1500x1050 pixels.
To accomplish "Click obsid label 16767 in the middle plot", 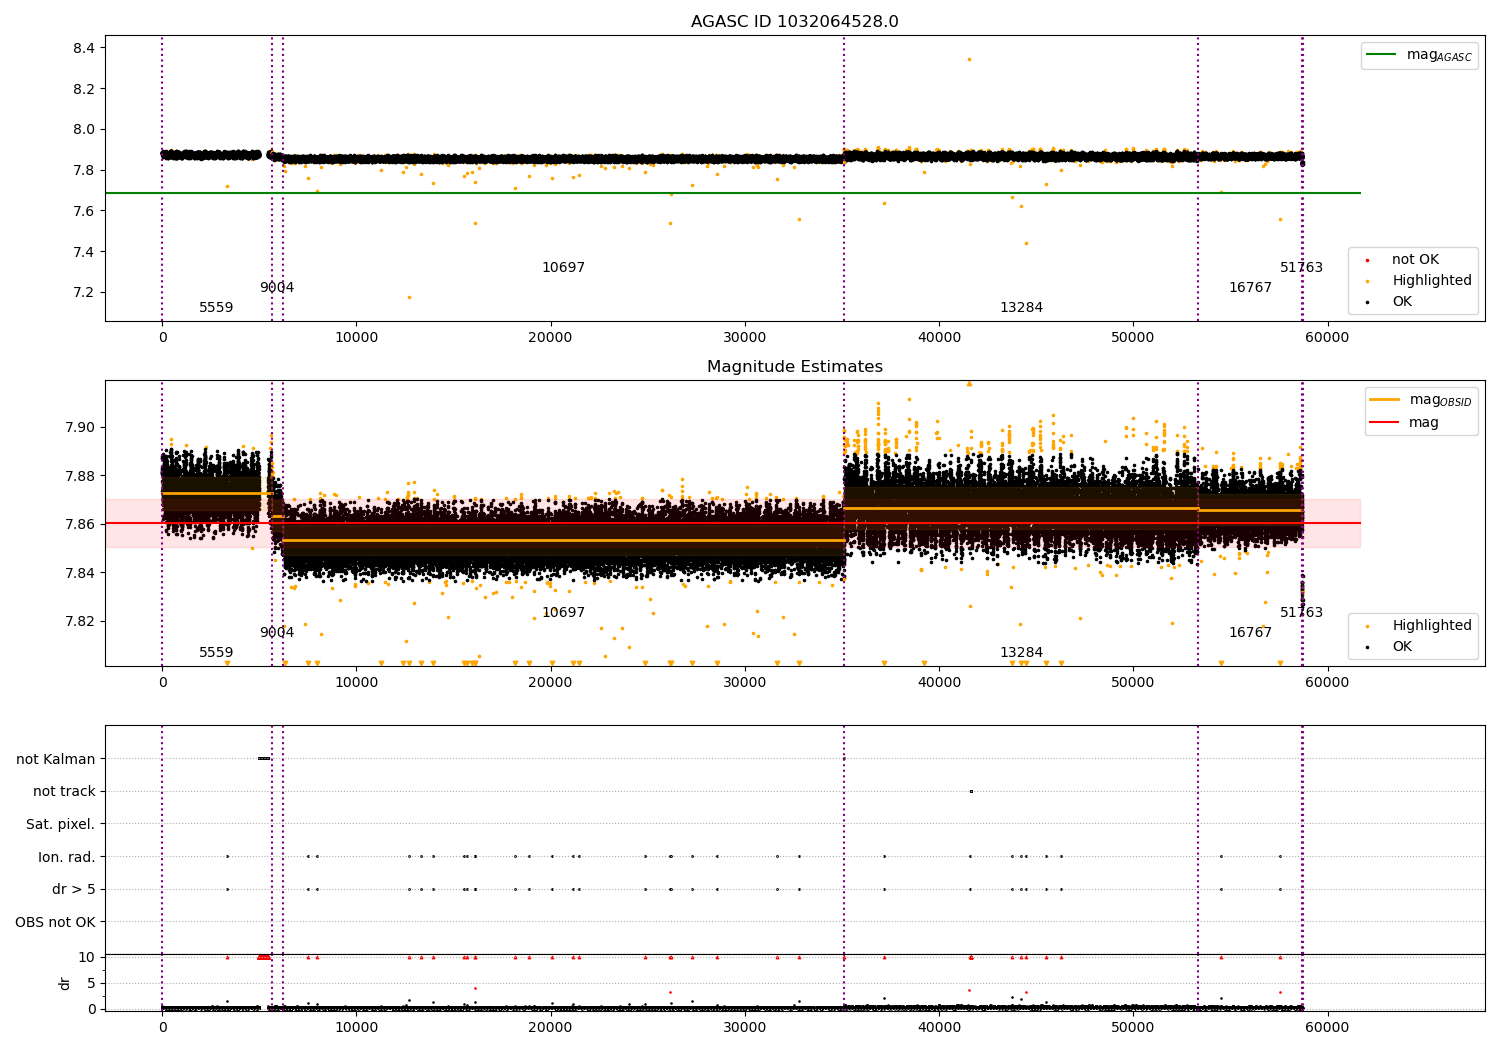I will pyautogui.click(x=1250, y=633).
